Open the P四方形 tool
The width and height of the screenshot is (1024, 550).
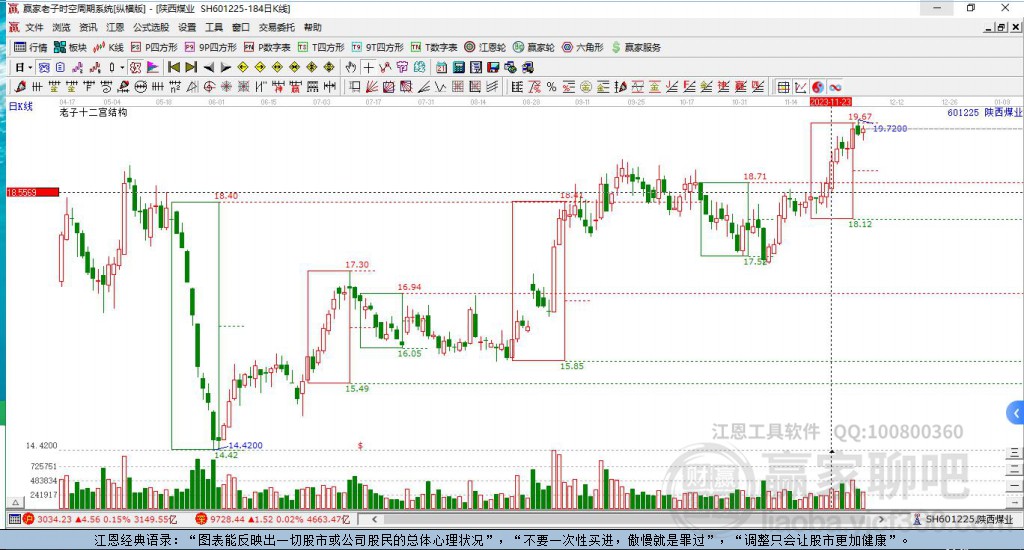tap(154, 47)
